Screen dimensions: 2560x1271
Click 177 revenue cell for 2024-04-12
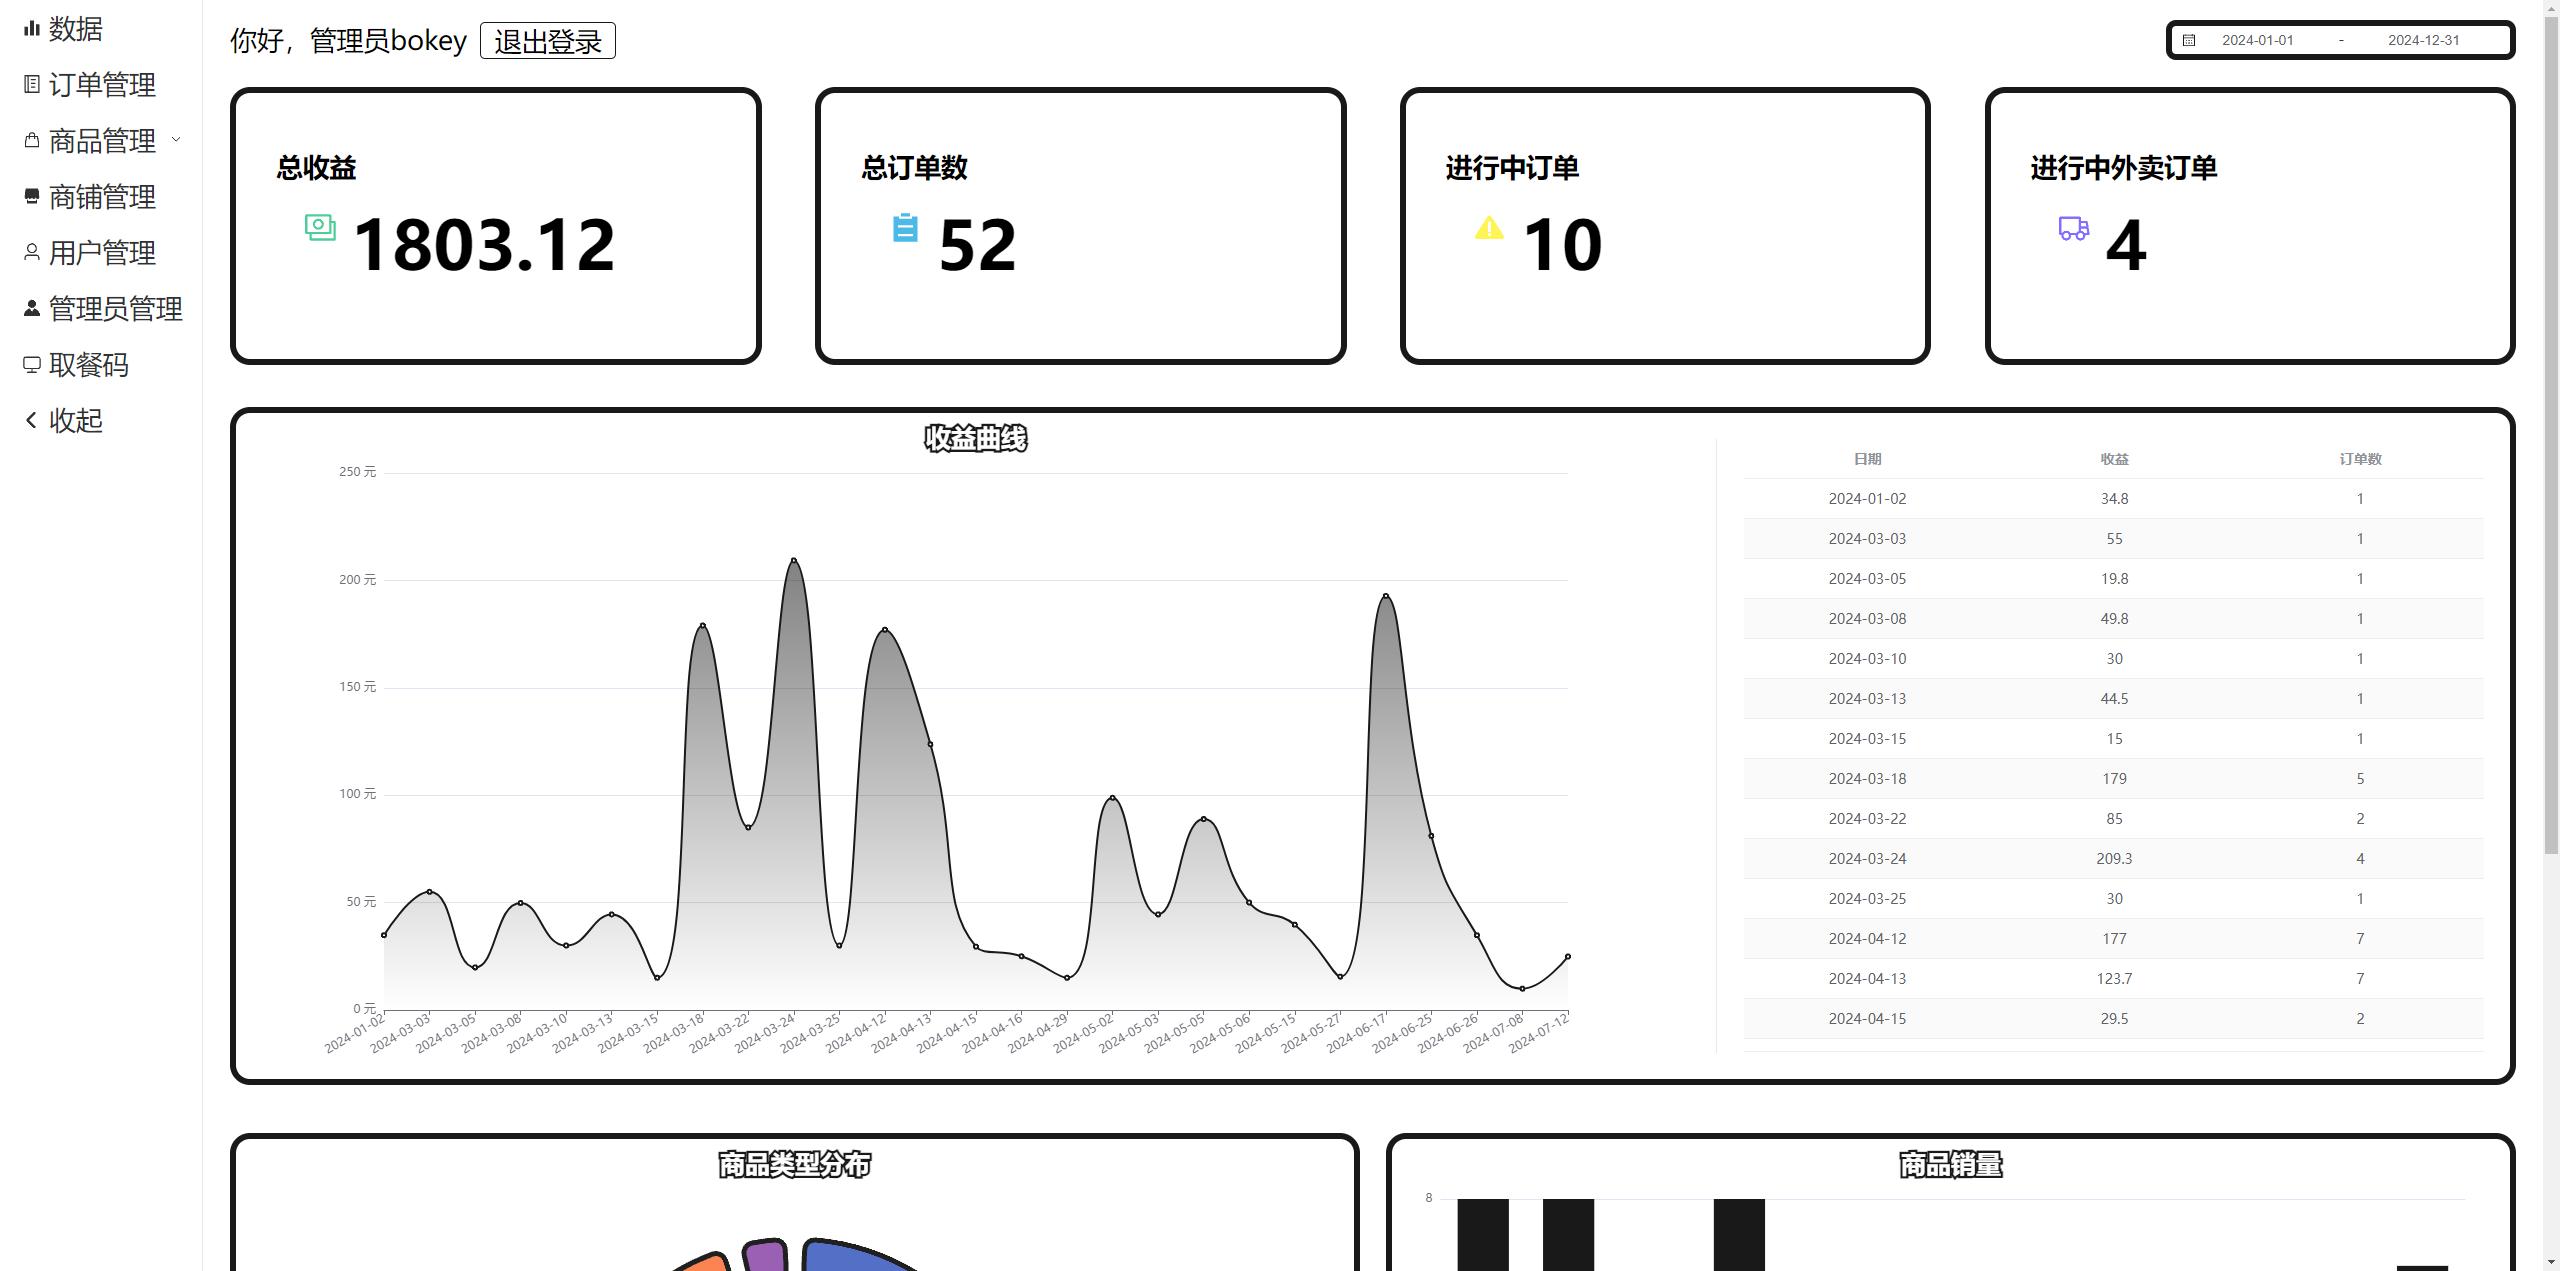[x=2114, y=939]
